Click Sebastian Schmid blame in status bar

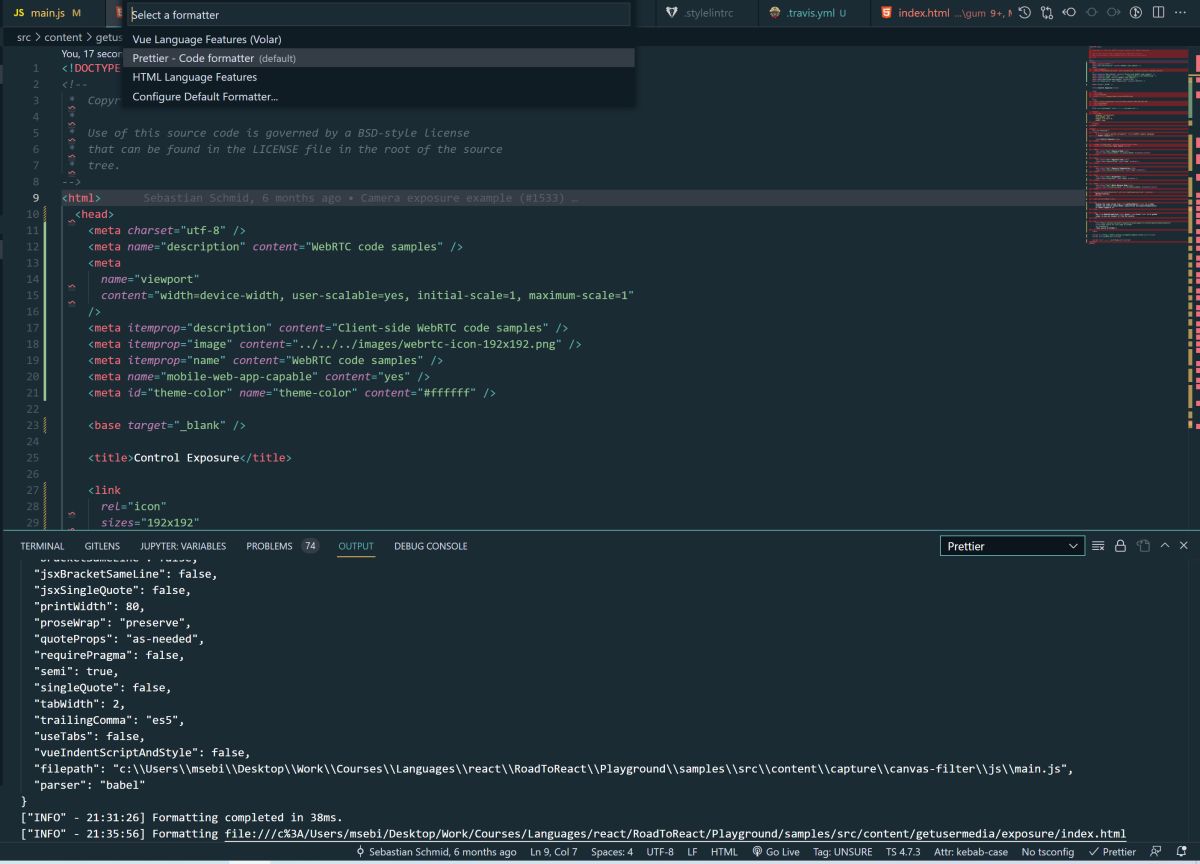tap(436, 852)
